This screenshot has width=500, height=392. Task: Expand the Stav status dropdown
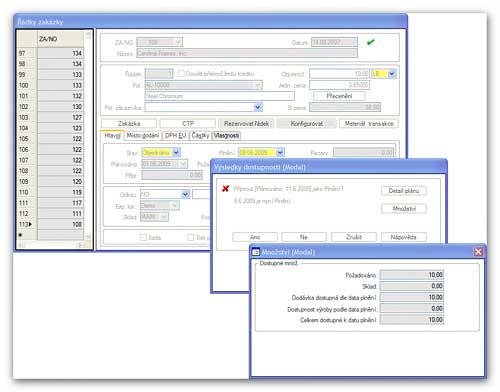(x=177, y=153)
